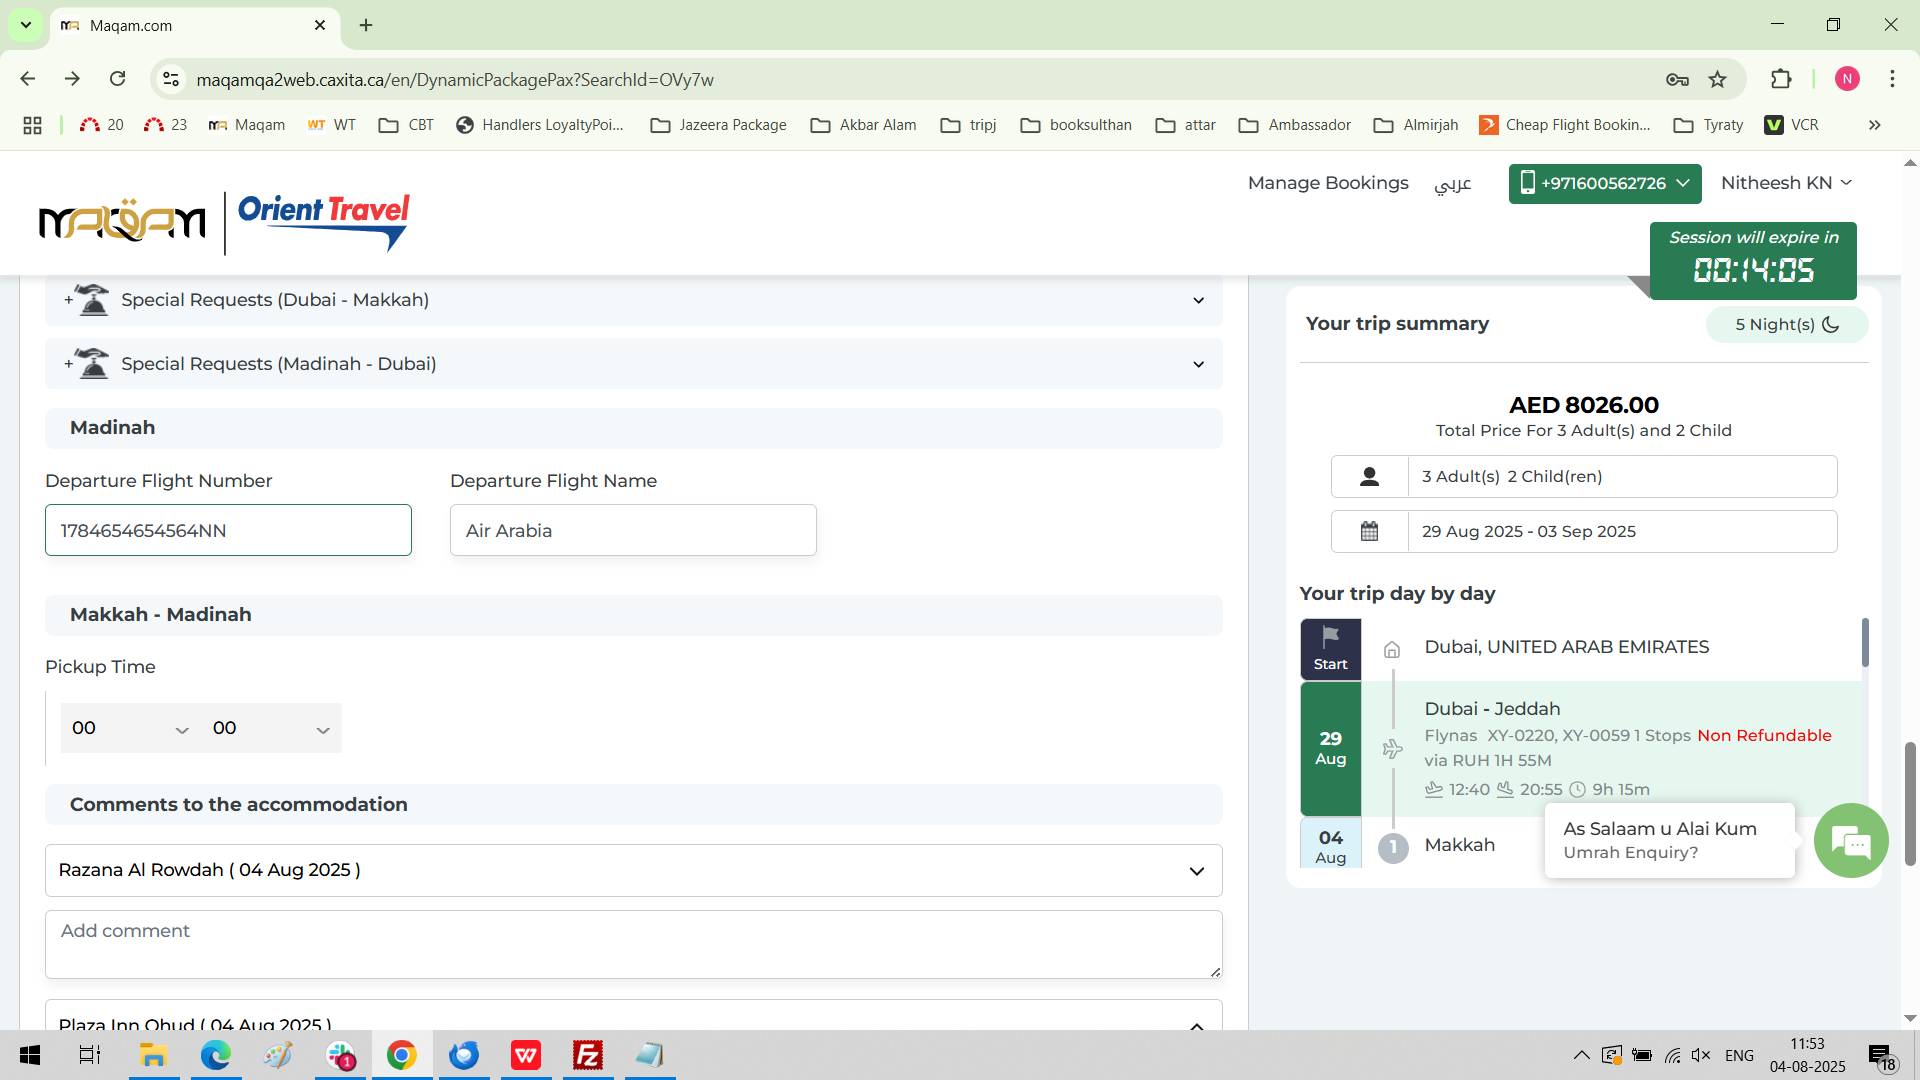Screen dimensions: 1920x1080
Task: Click the Maqam Orient Travel logo
Action: coord(224,222)
